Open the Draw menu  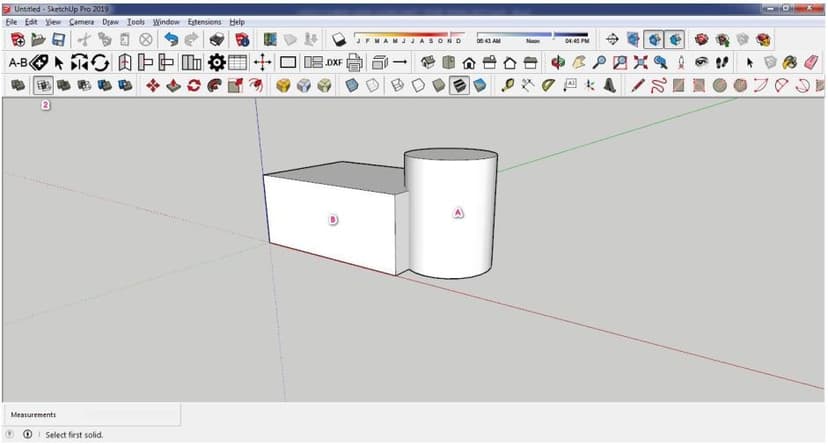pyautogui.click(x=110, y=22)
